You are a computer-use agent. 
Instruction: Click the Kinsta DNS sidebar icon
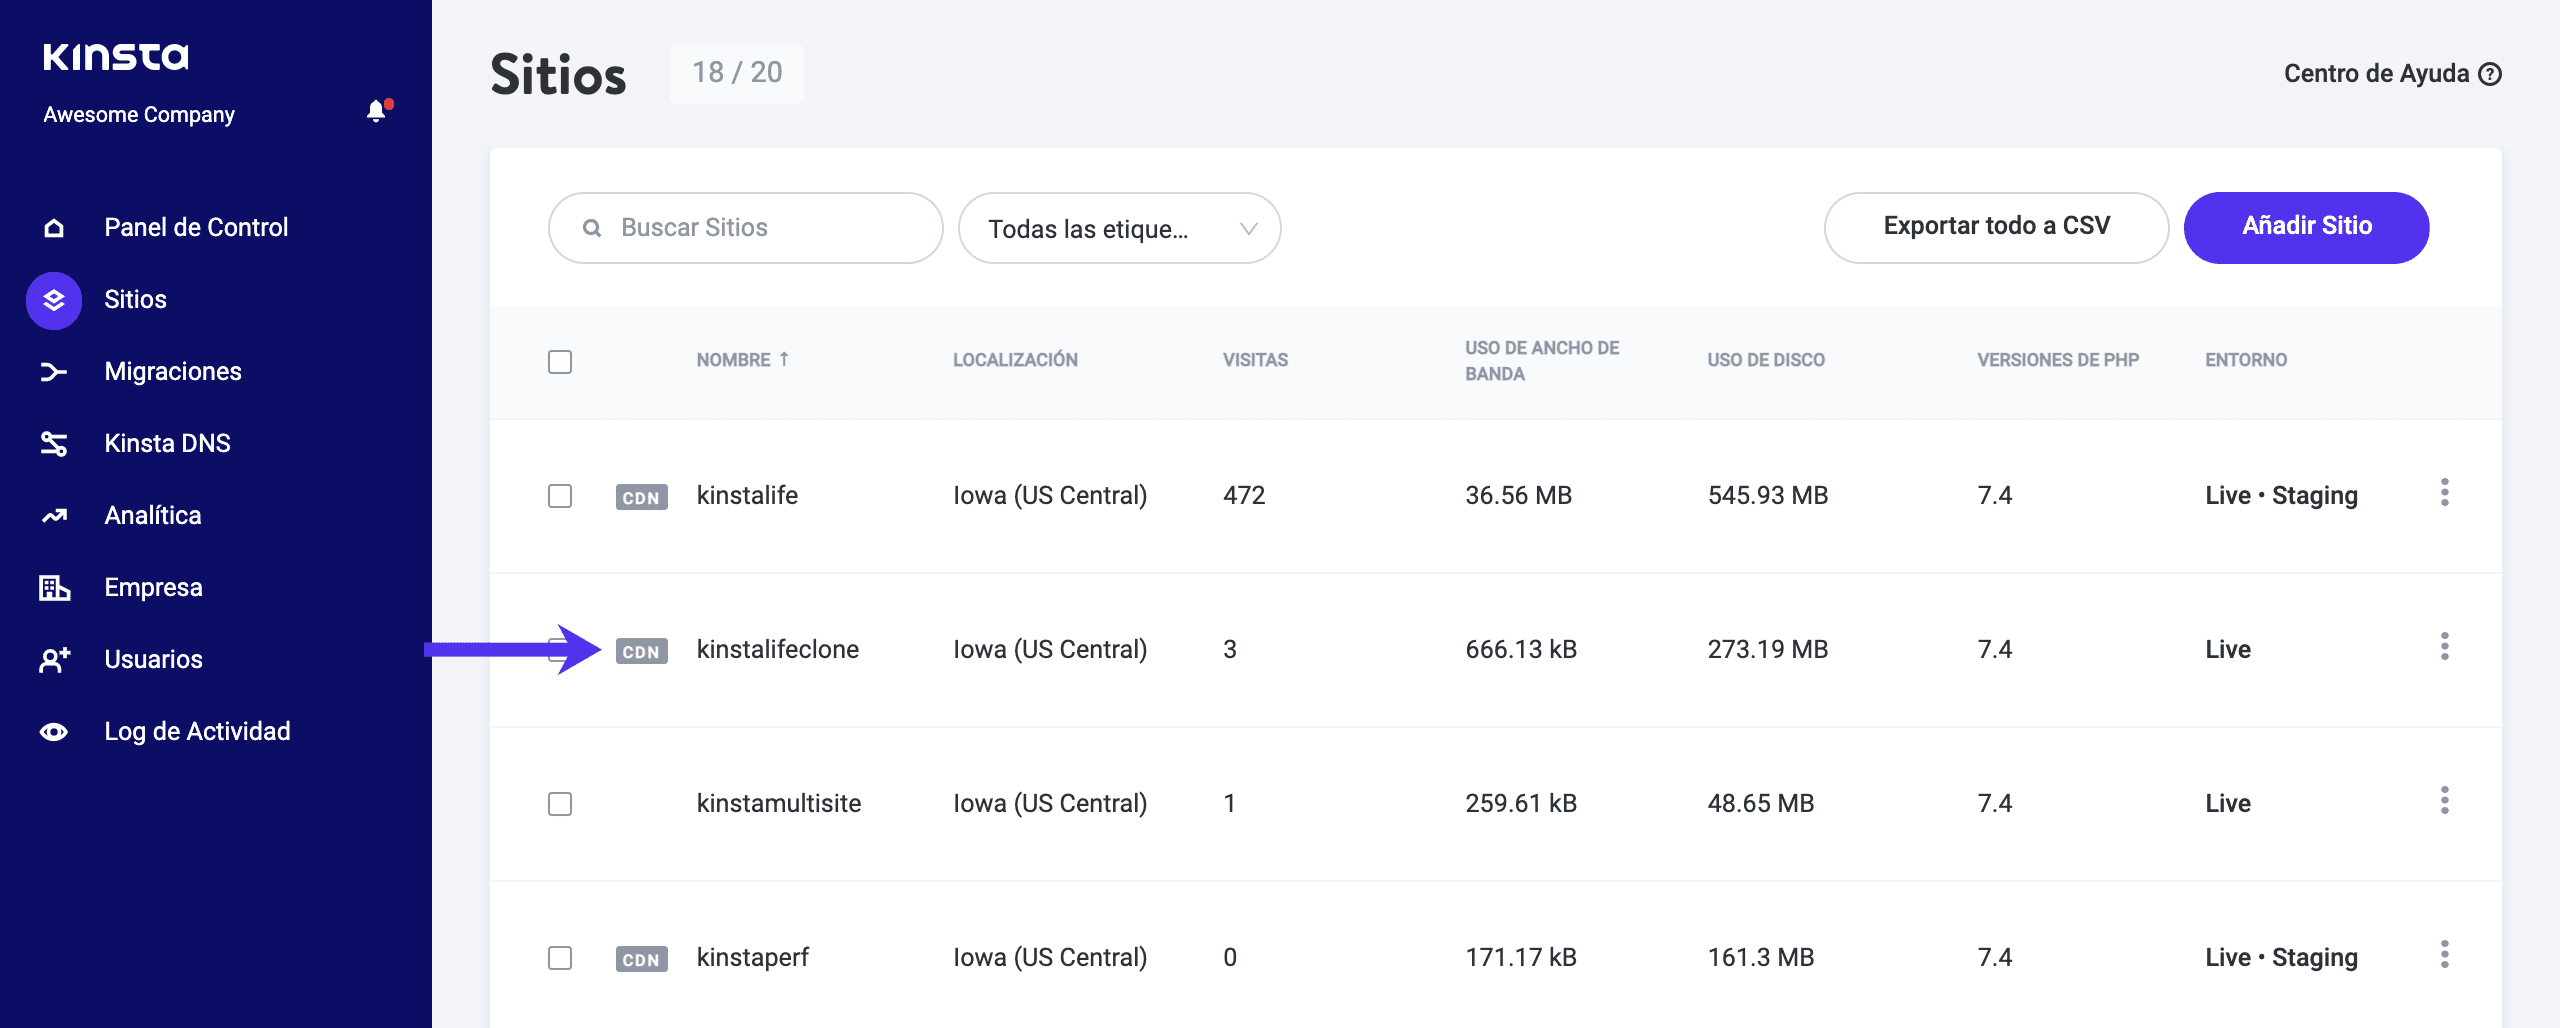54,444
